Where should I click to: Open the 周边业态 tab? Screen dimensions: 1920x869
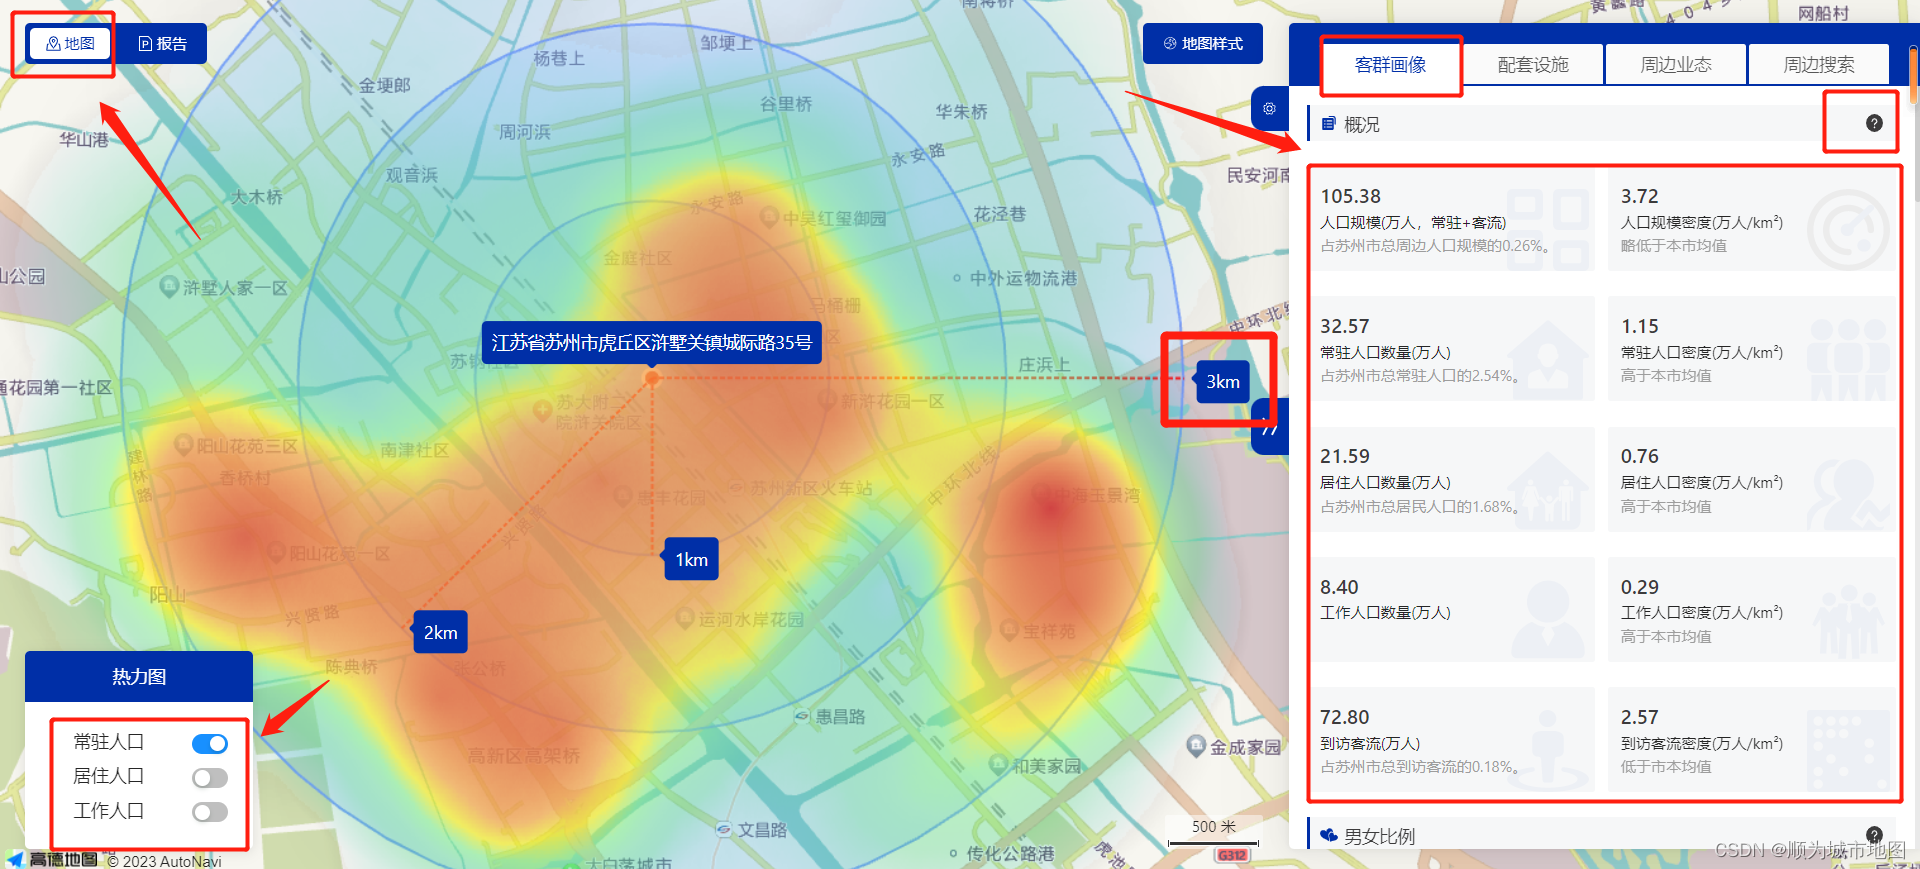pyautogui.click(x=1676, y=65)
